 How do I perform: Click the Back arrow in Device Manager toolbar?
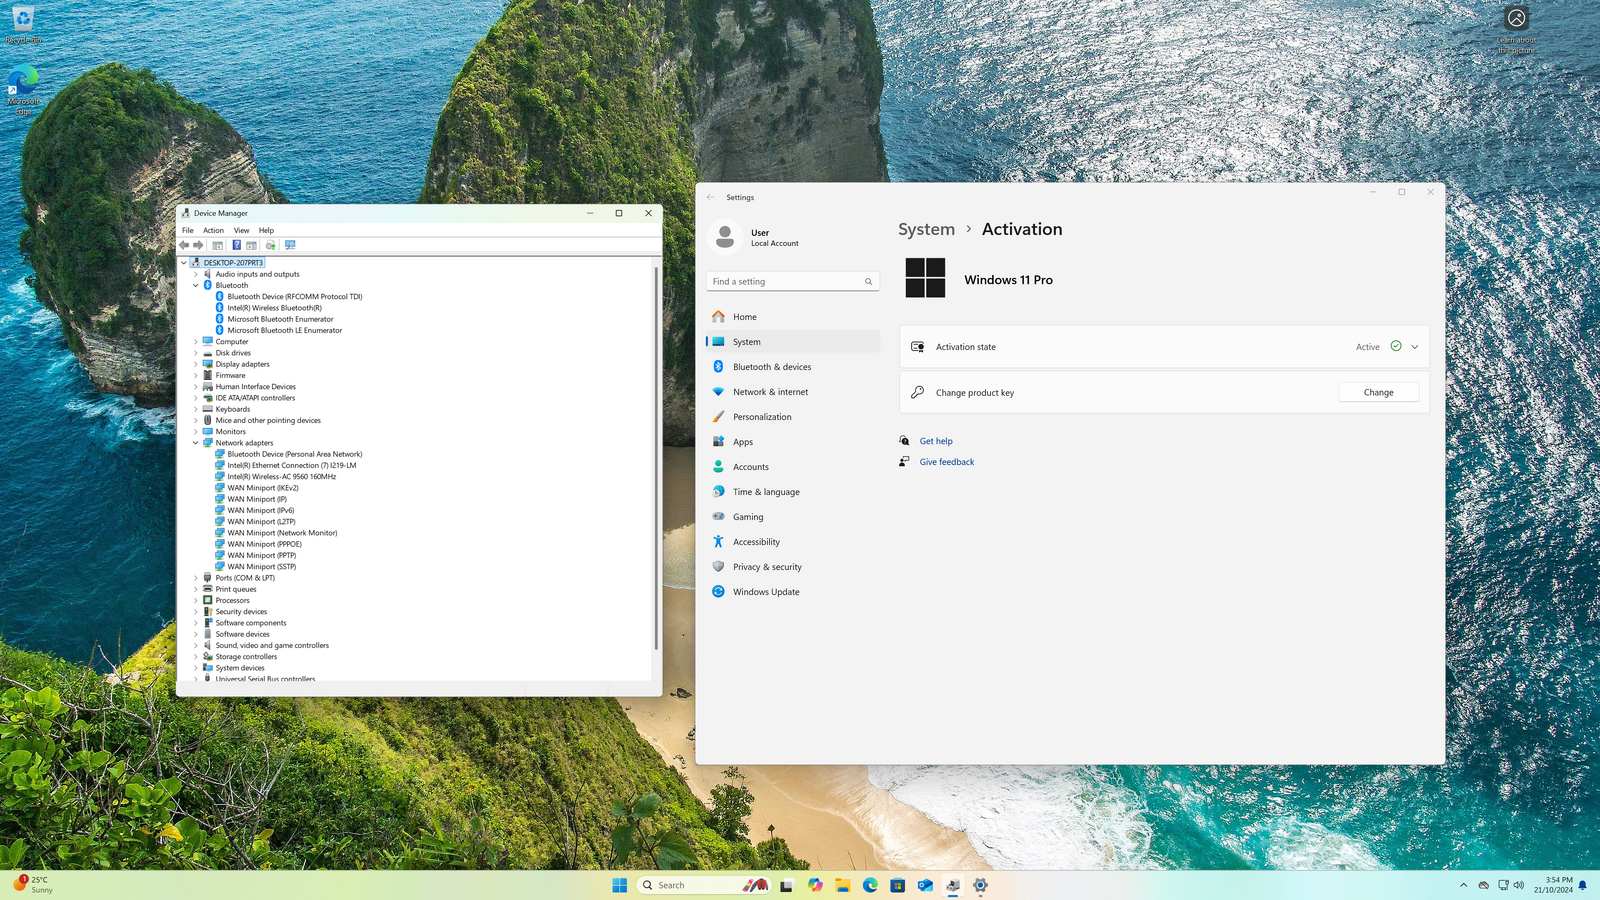(184, 245)
